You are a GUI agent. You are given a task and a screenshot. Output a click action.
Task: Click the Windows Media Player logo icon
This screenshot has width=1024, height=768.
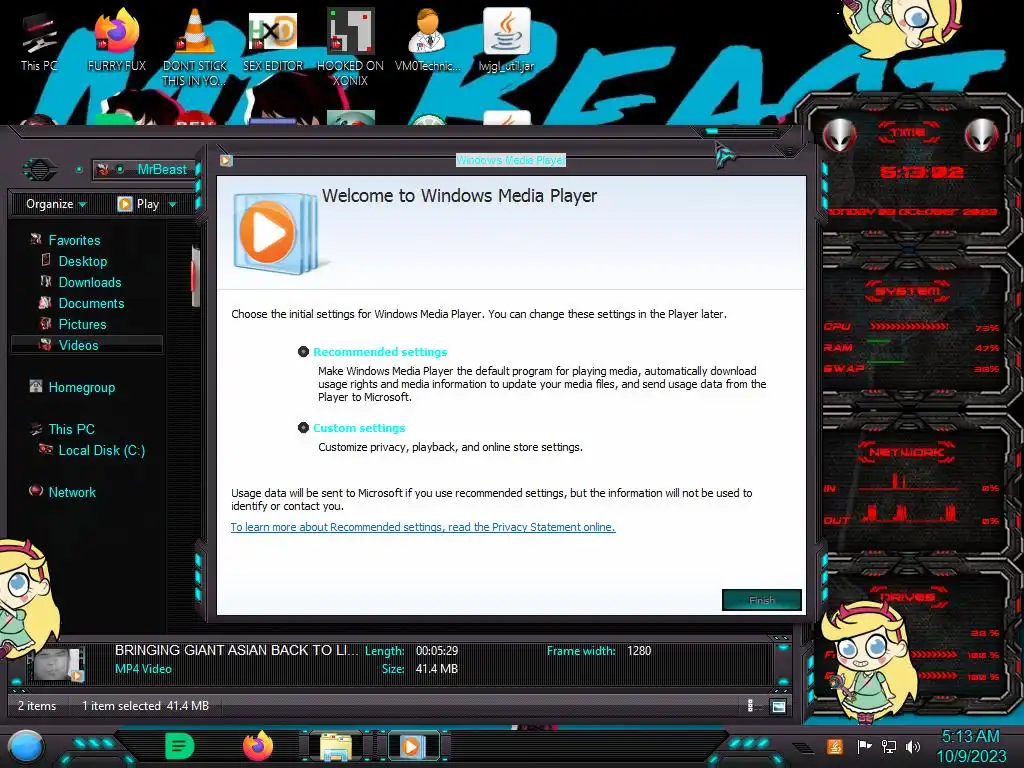(276, 233)
